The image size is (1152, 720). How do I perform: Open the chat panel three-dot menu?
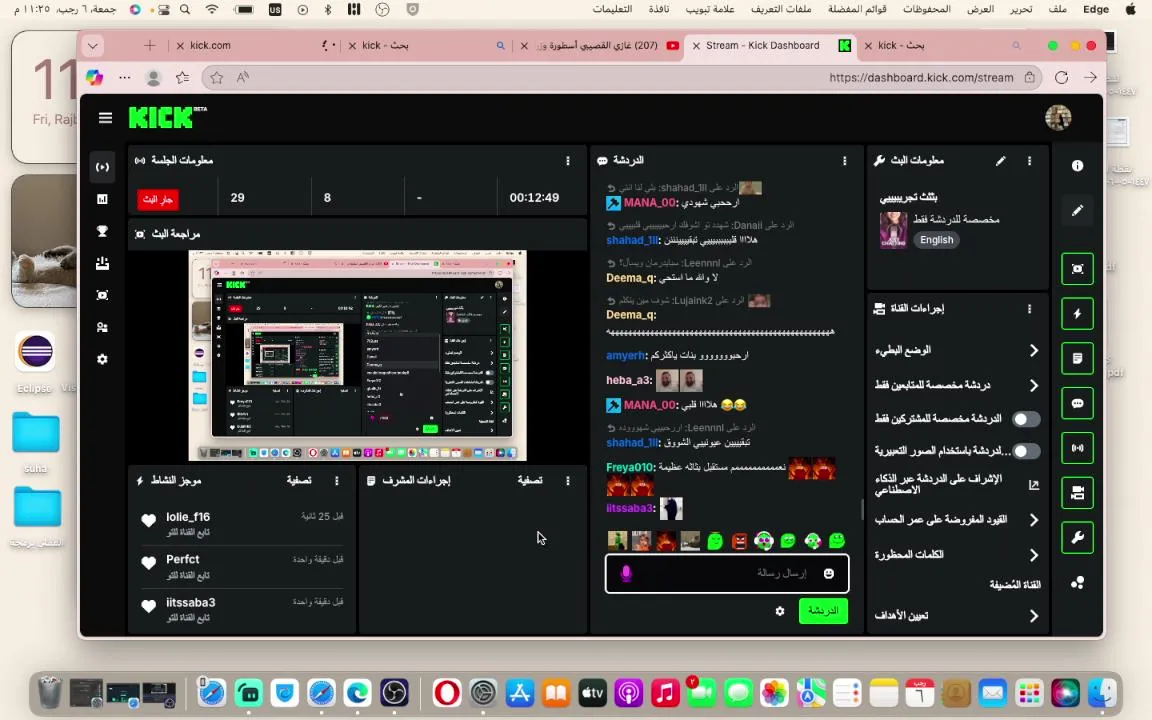pyautogui.click(x=844, y=160)
